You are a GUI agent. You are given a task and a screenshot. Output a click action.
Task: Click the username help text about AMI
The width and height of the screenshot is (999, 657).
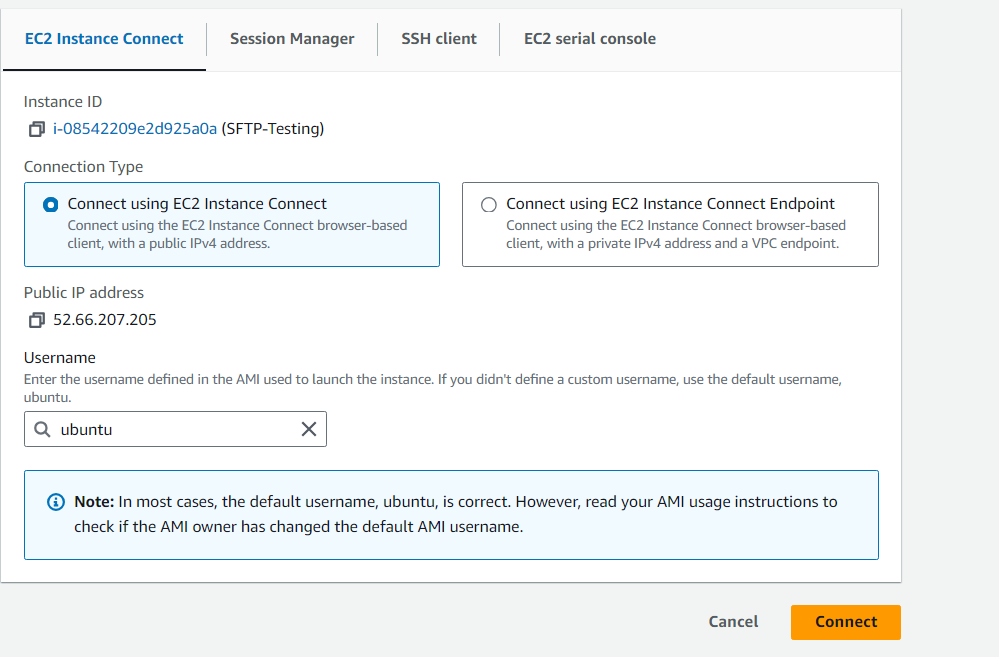[x=433, y=388]
